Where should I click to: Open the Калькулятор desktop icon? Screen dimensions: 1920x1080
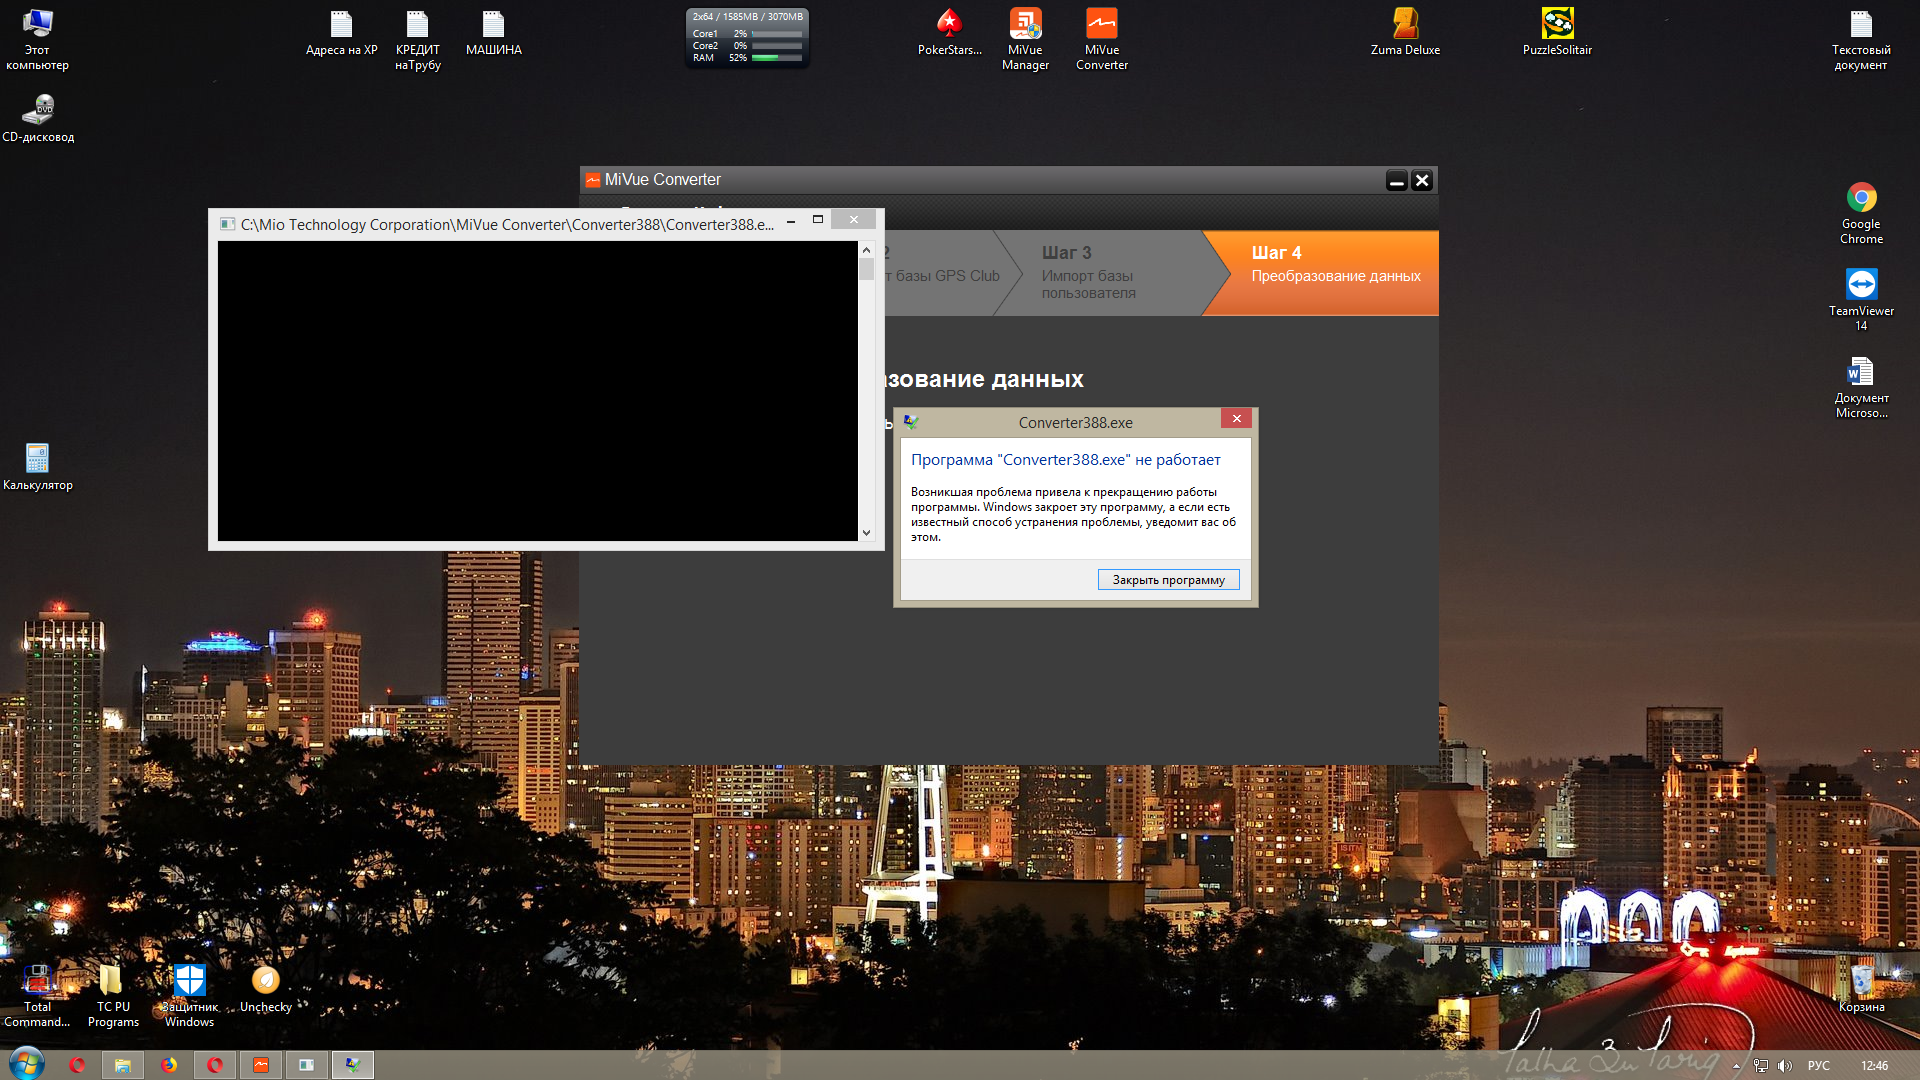pyautogui.click(x=37, y=460)
